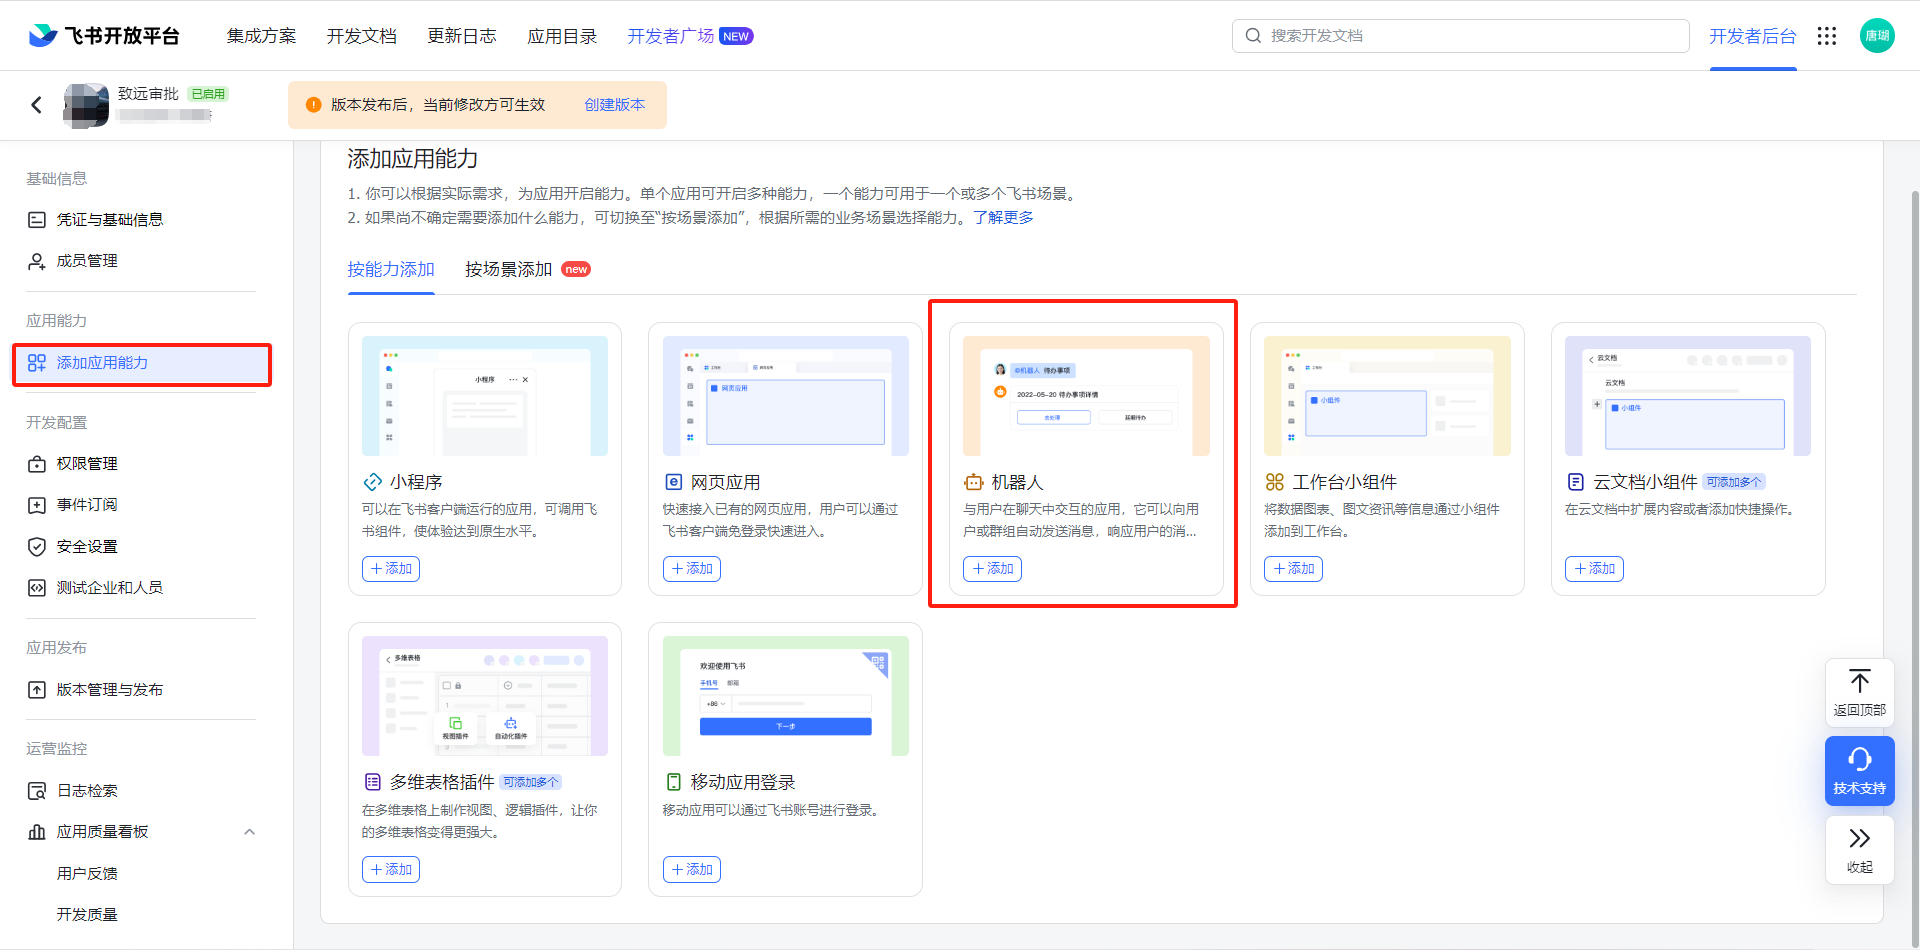
Task: Click 返回顶部 arrow button
Action: (1859, 693)
